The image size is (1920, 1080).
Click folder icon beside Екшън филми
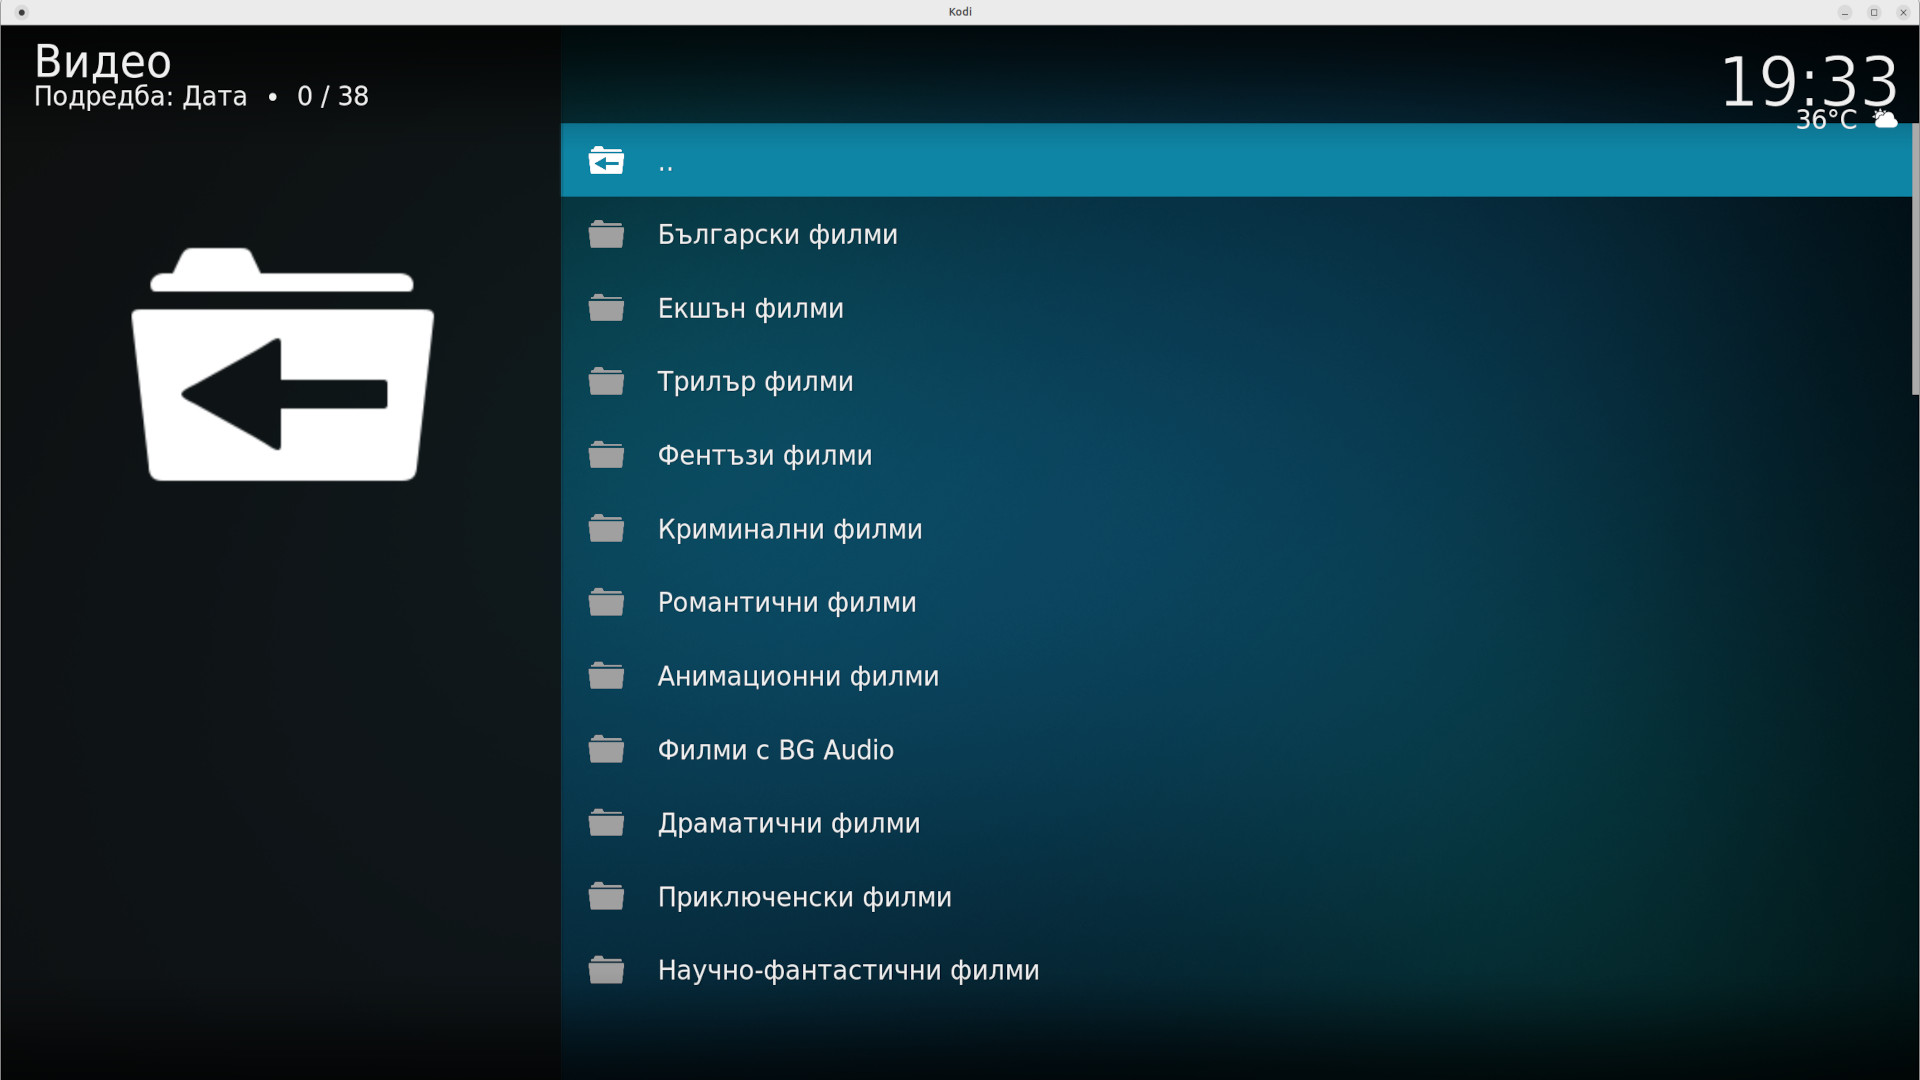(606, 308)
